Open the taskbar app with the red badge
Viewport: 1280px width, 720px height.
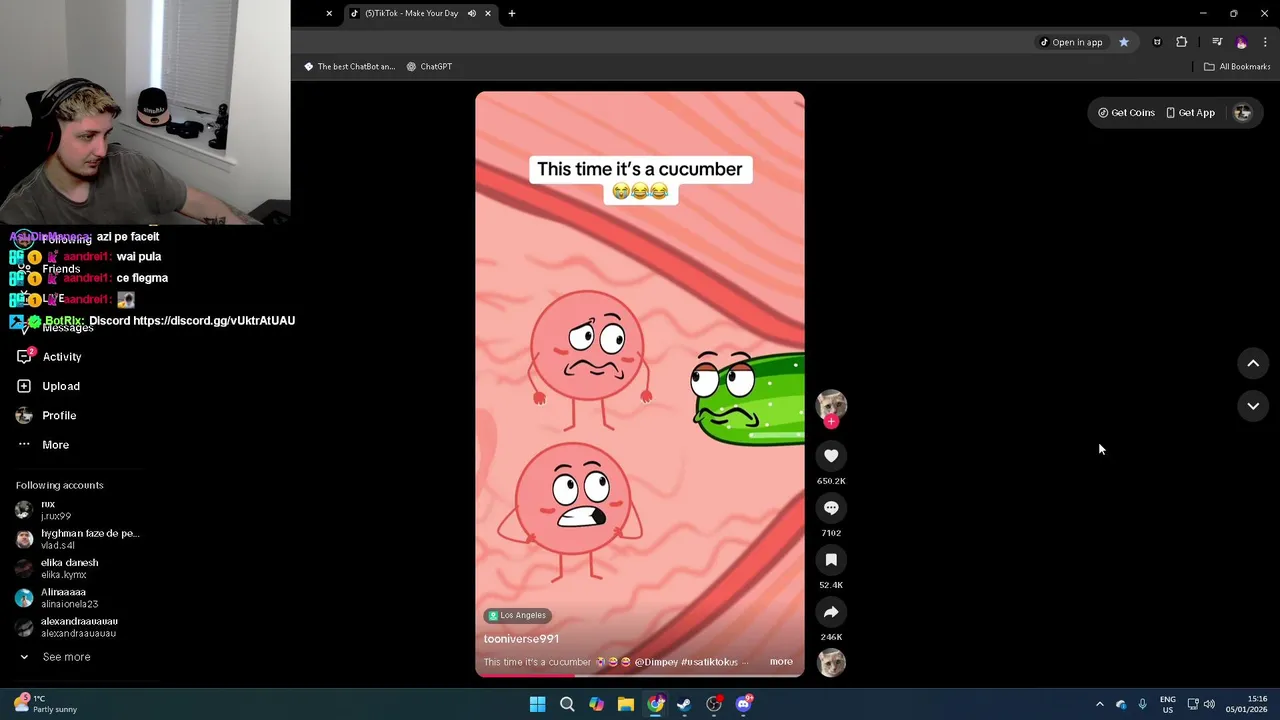point(714,704)
